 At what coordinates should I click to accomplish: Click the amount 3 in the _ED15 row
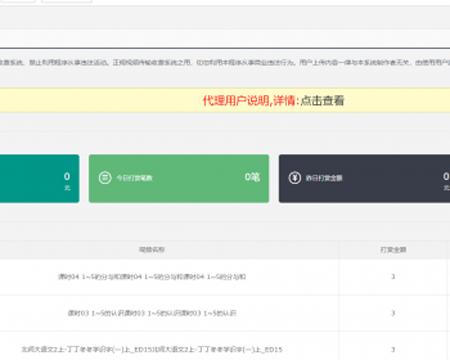coord(393,349)
